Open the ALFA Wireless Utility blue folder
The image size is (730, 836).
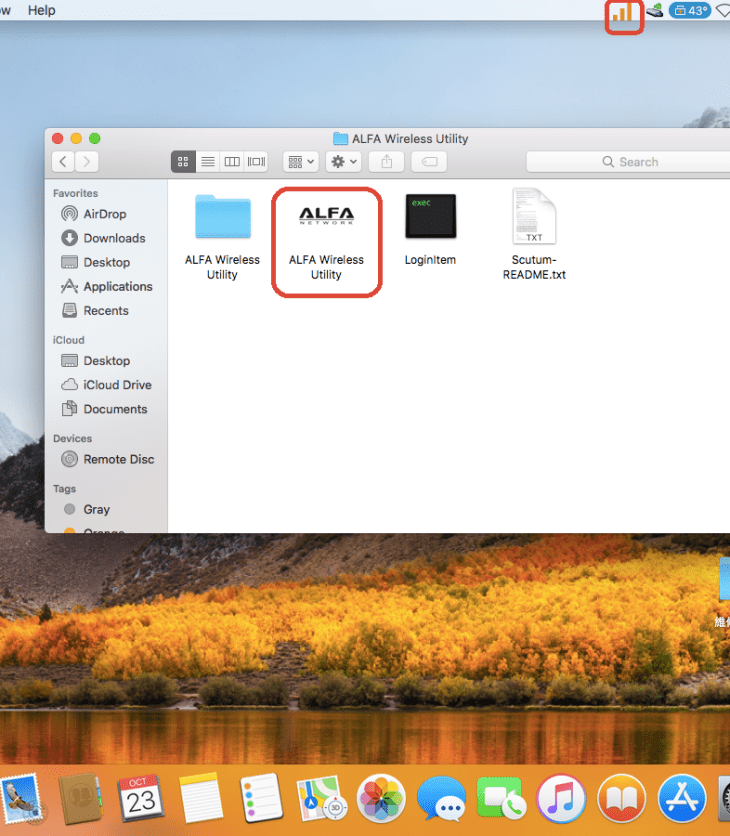click(222, 217)
